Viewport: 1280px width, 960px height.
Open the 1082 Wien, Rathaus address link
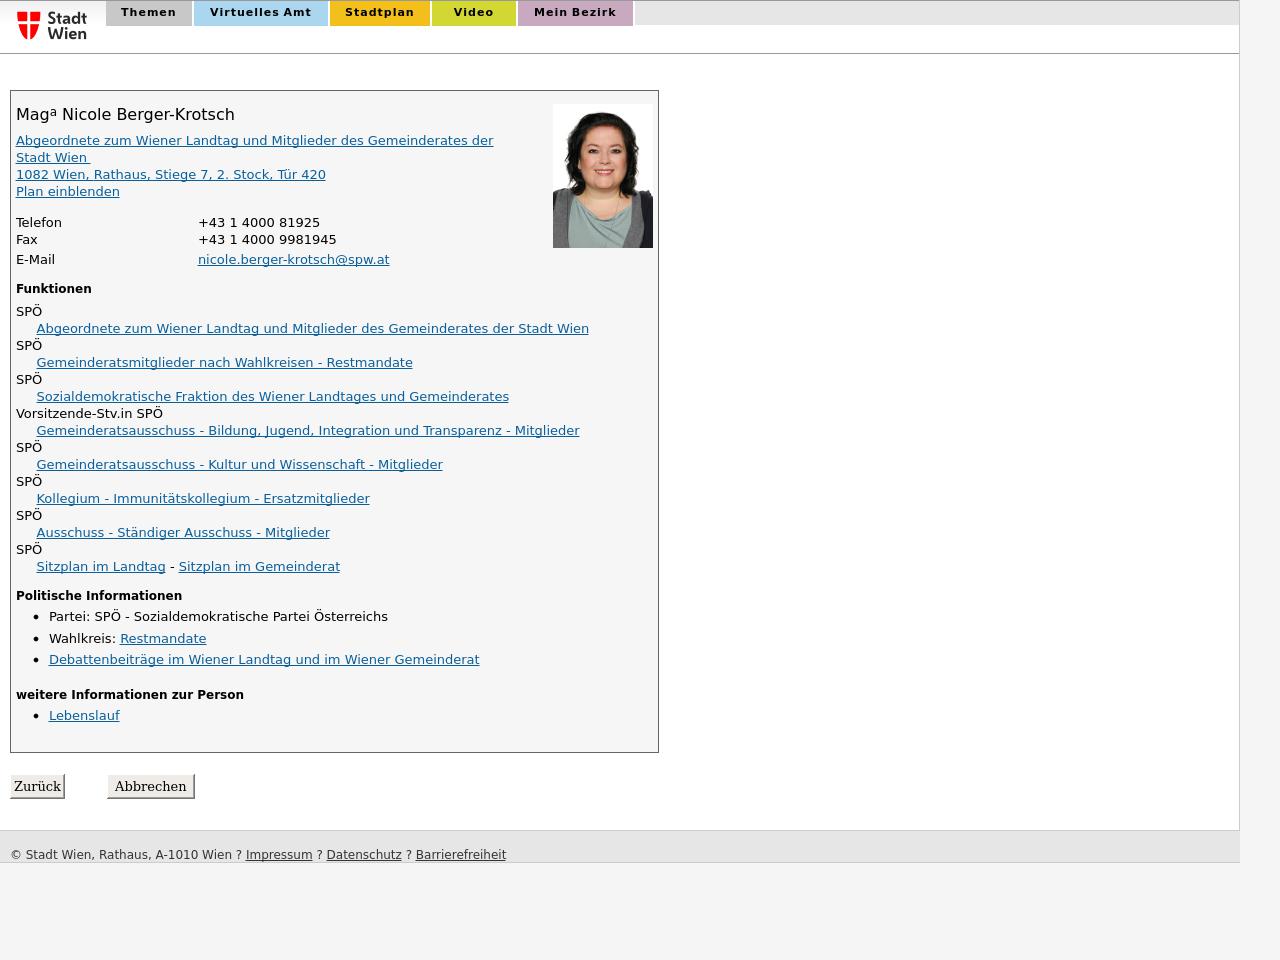(171, 174)
